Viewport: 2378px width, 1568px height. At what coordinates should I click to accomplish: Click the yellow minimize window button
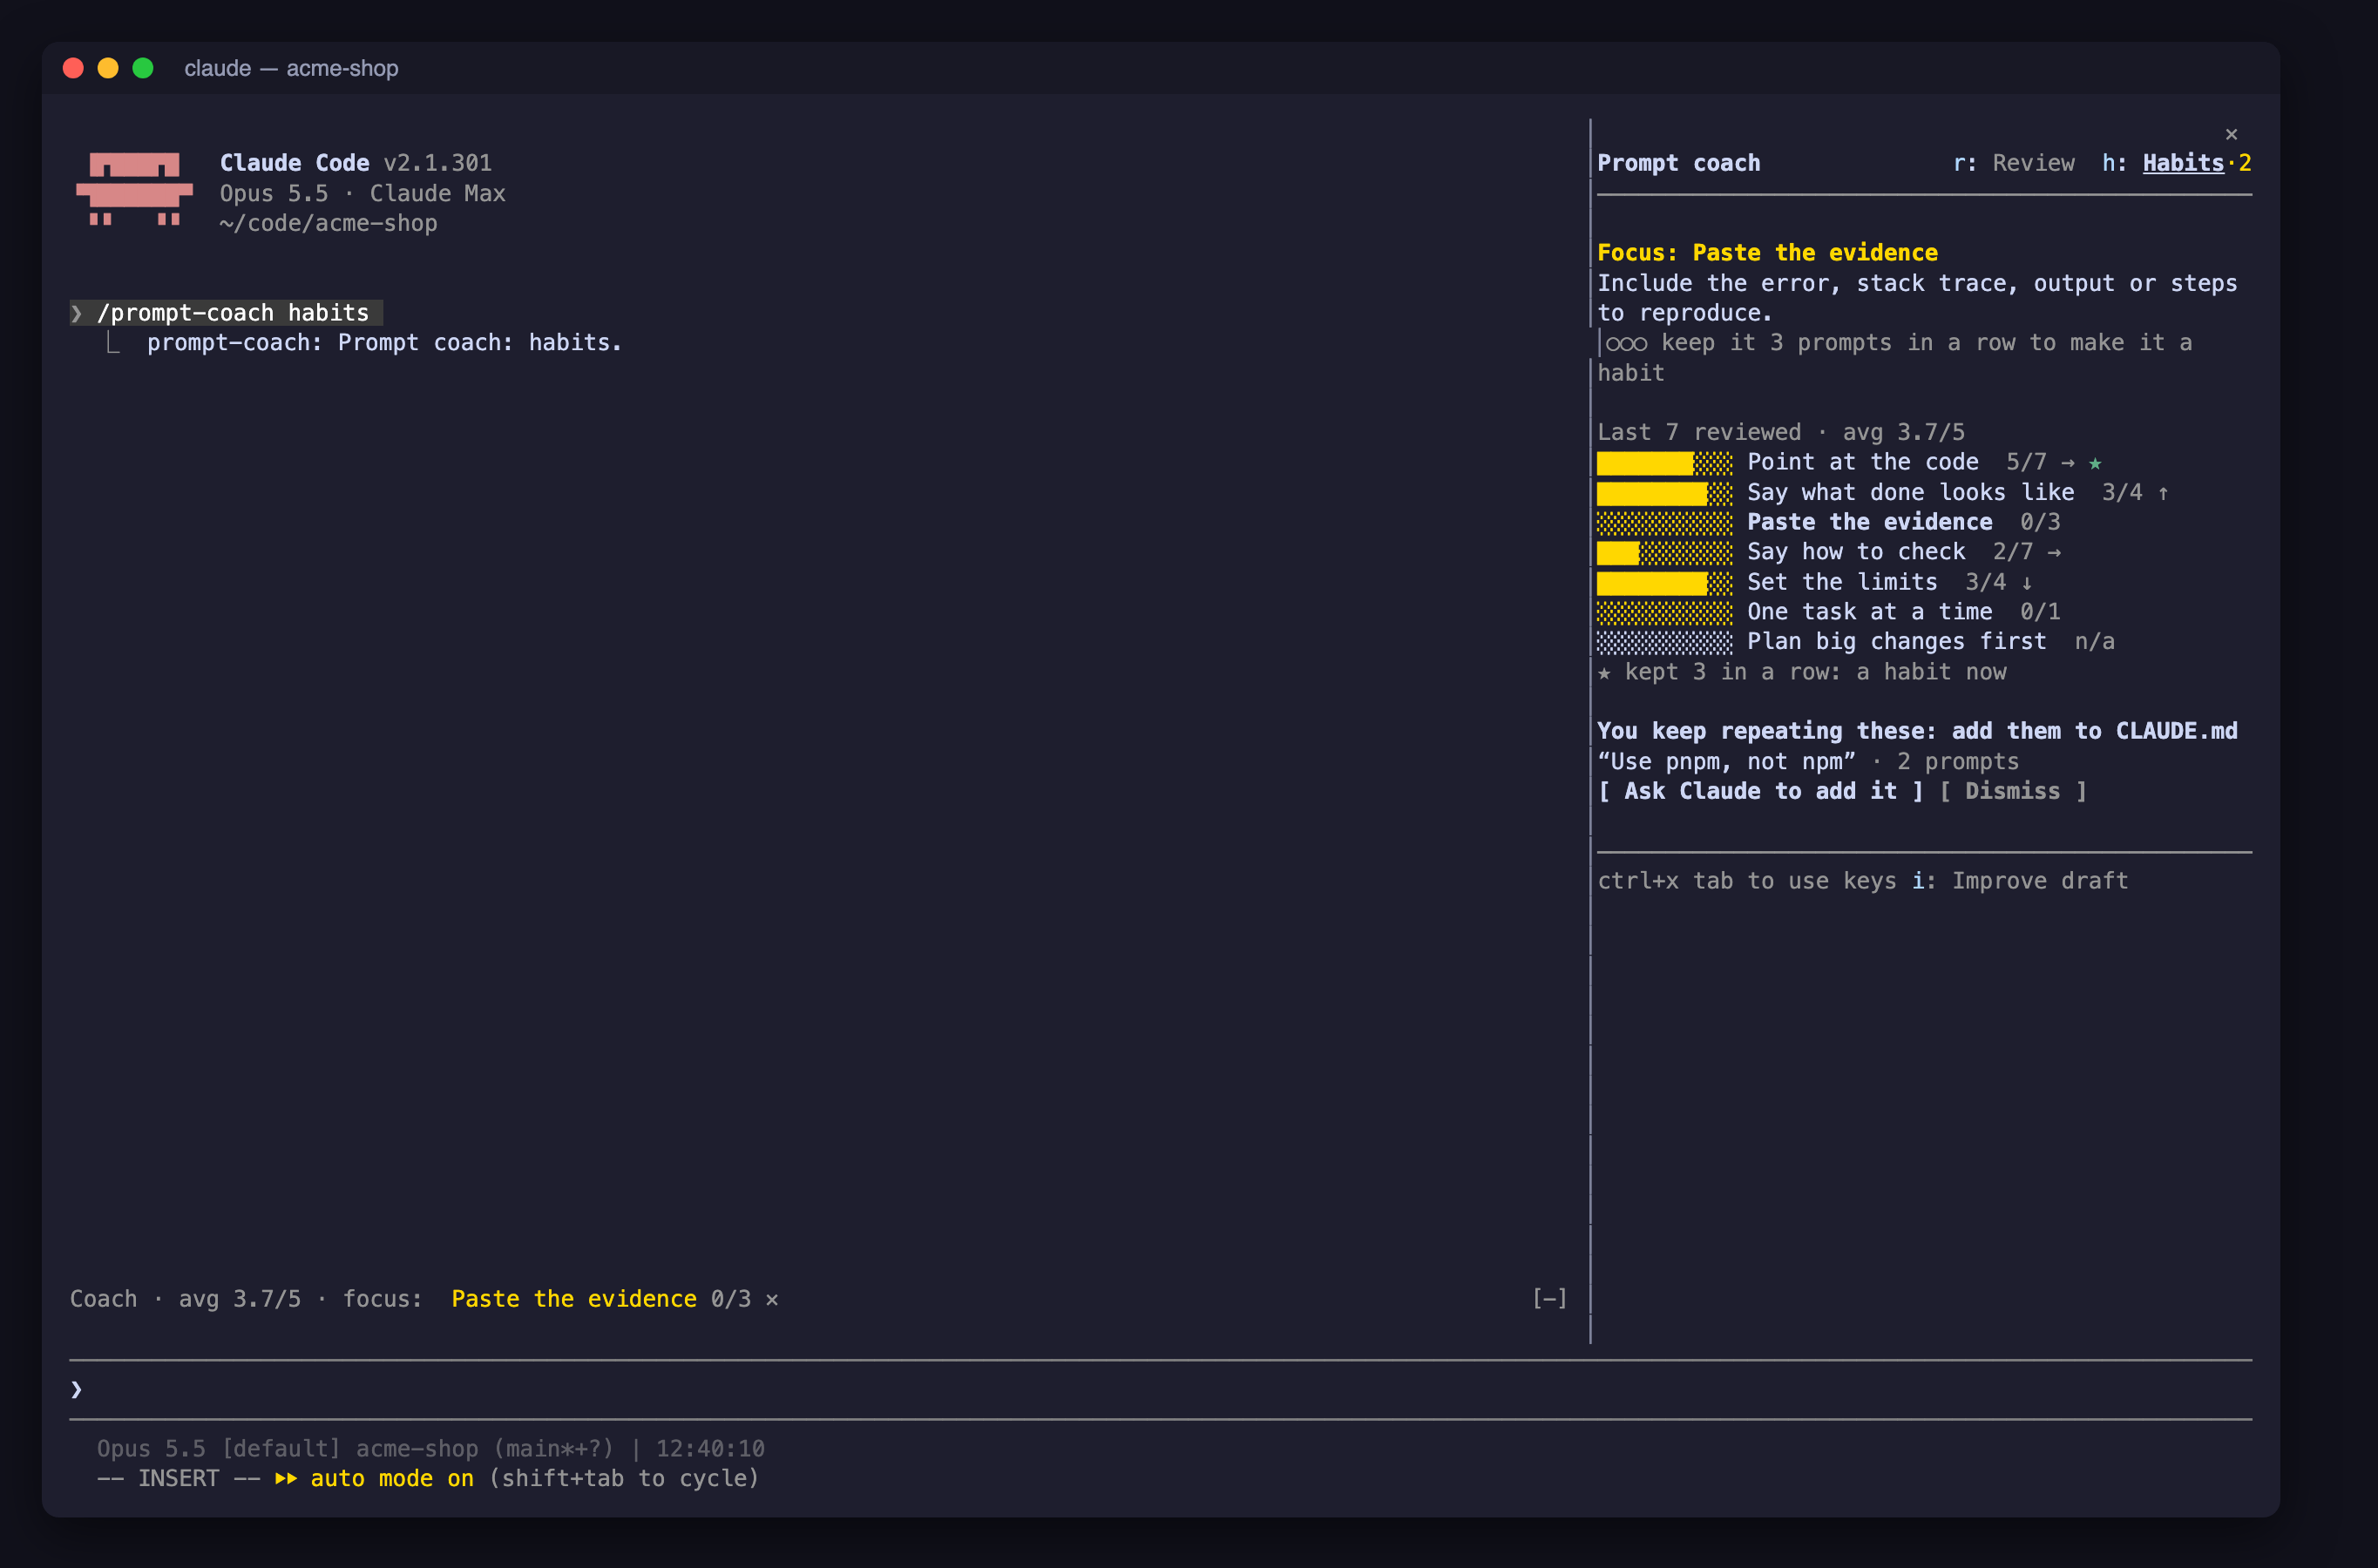click(108, 68)
